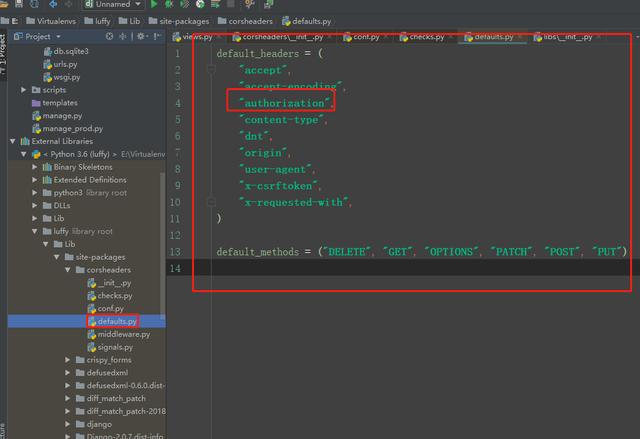Screen dimensions: 640x439
Task: Click "authorization" string in code
Action: (x=284, y=103)
